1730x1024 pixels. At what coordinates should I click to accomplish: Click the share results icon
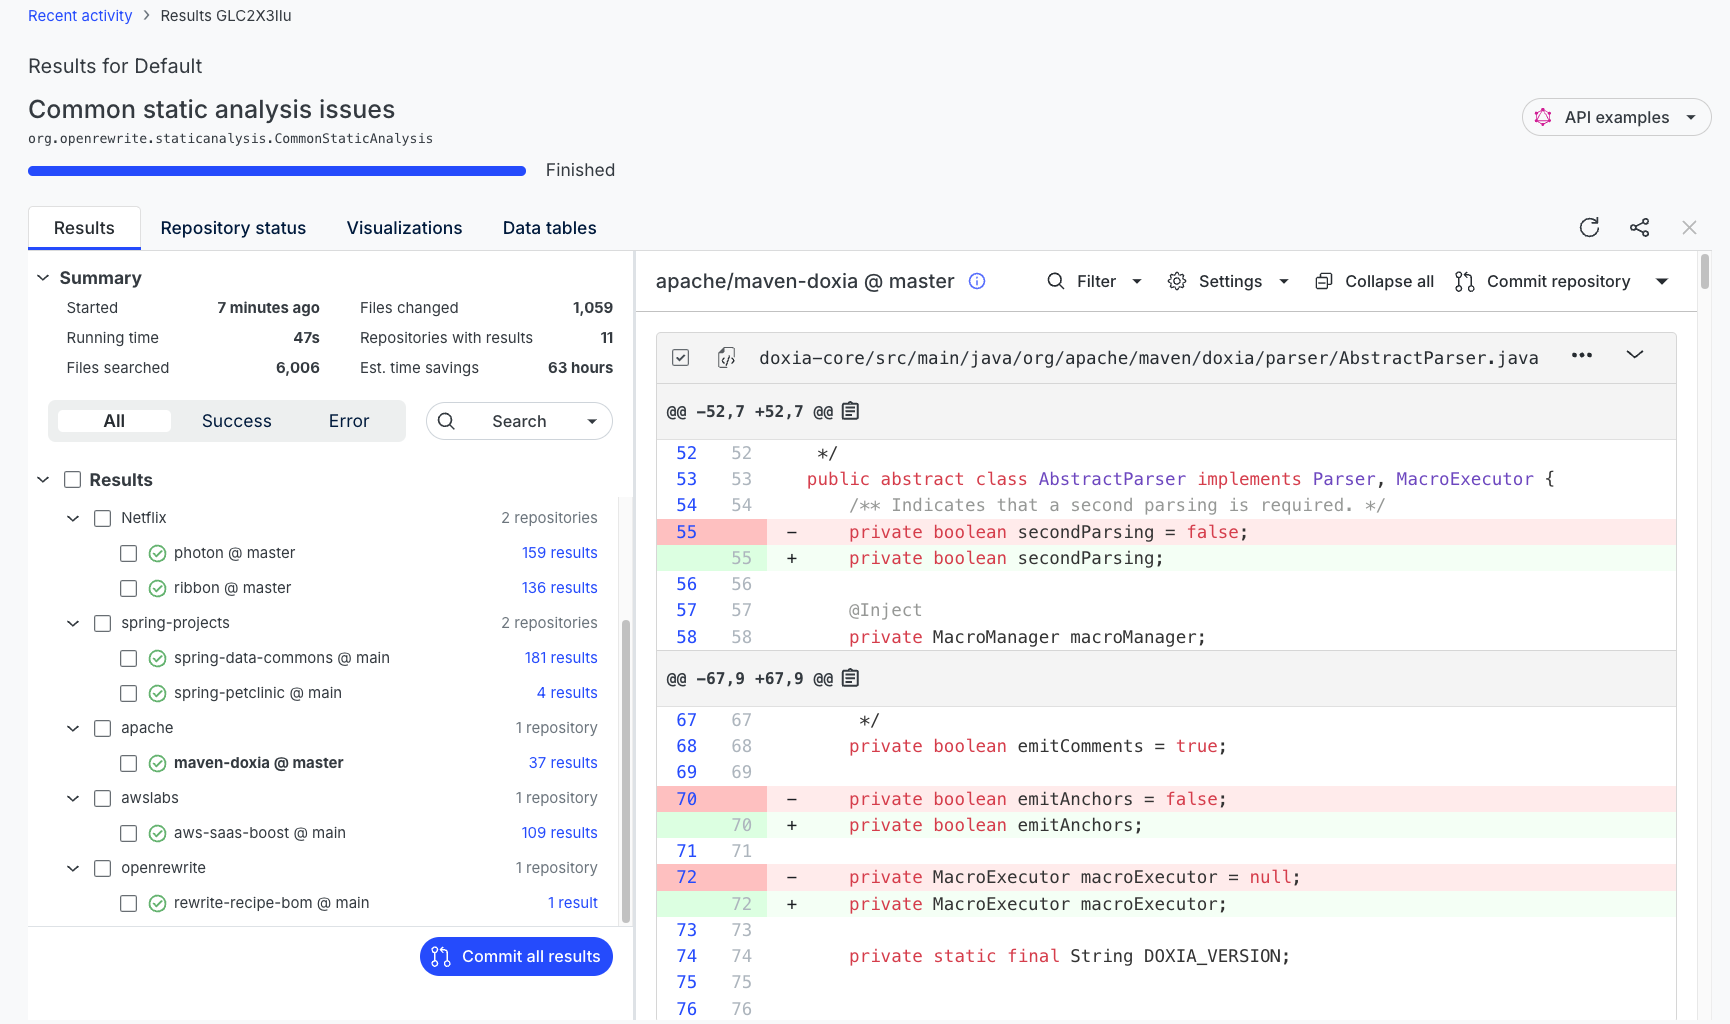[x=1639, y=227]
